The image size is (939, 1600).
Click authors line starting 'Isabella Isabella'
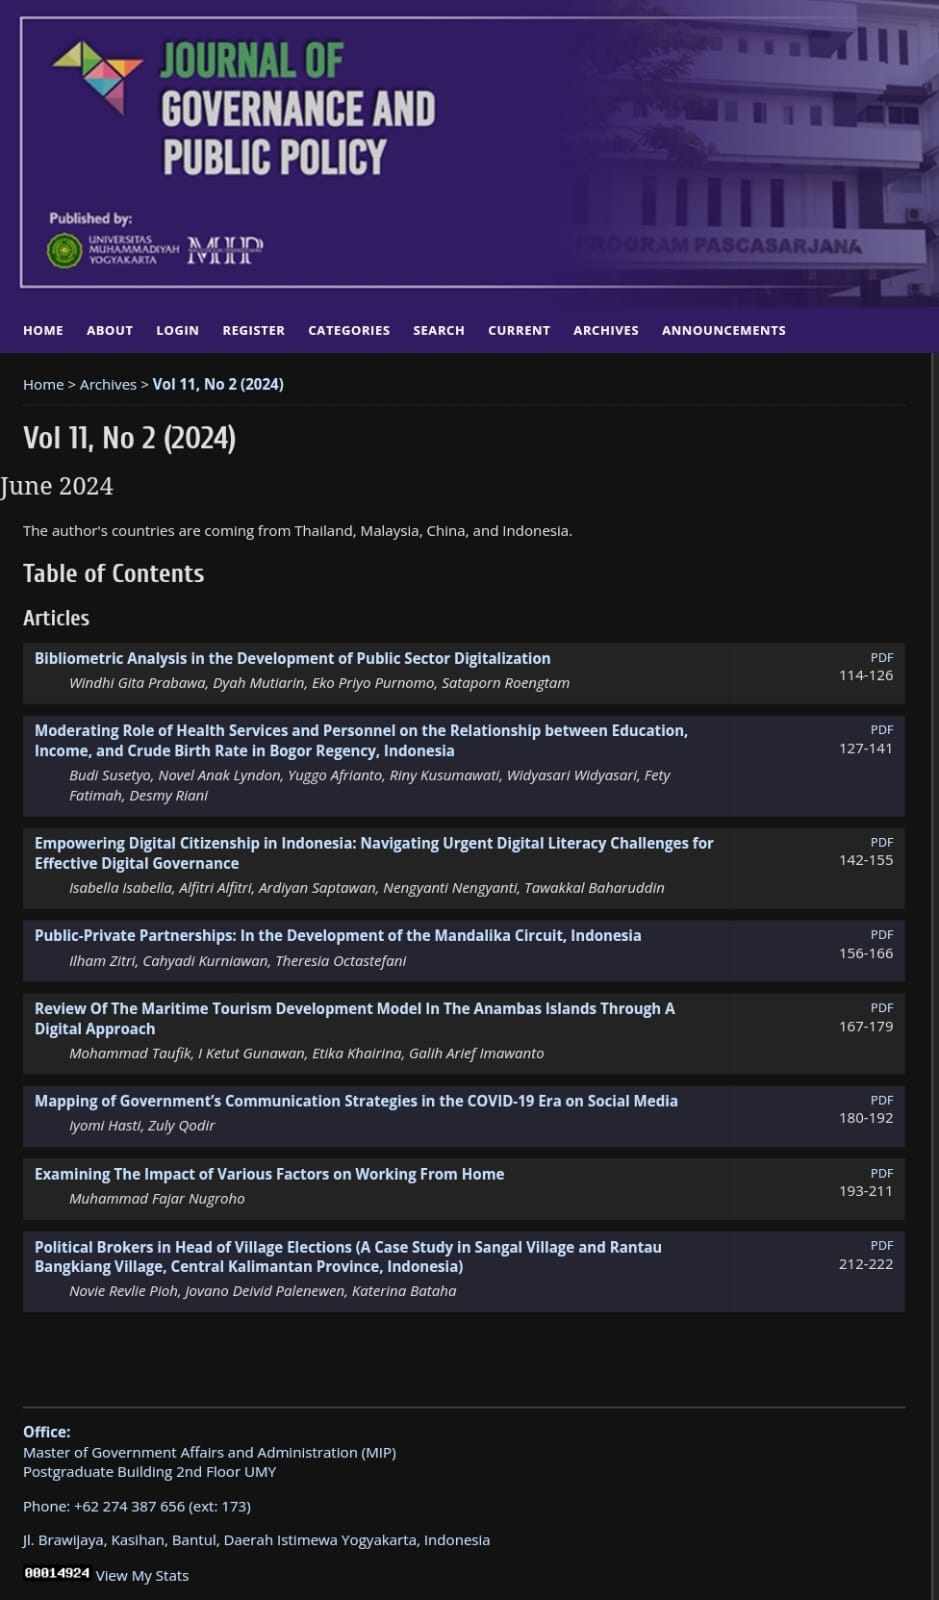(367, 888)
